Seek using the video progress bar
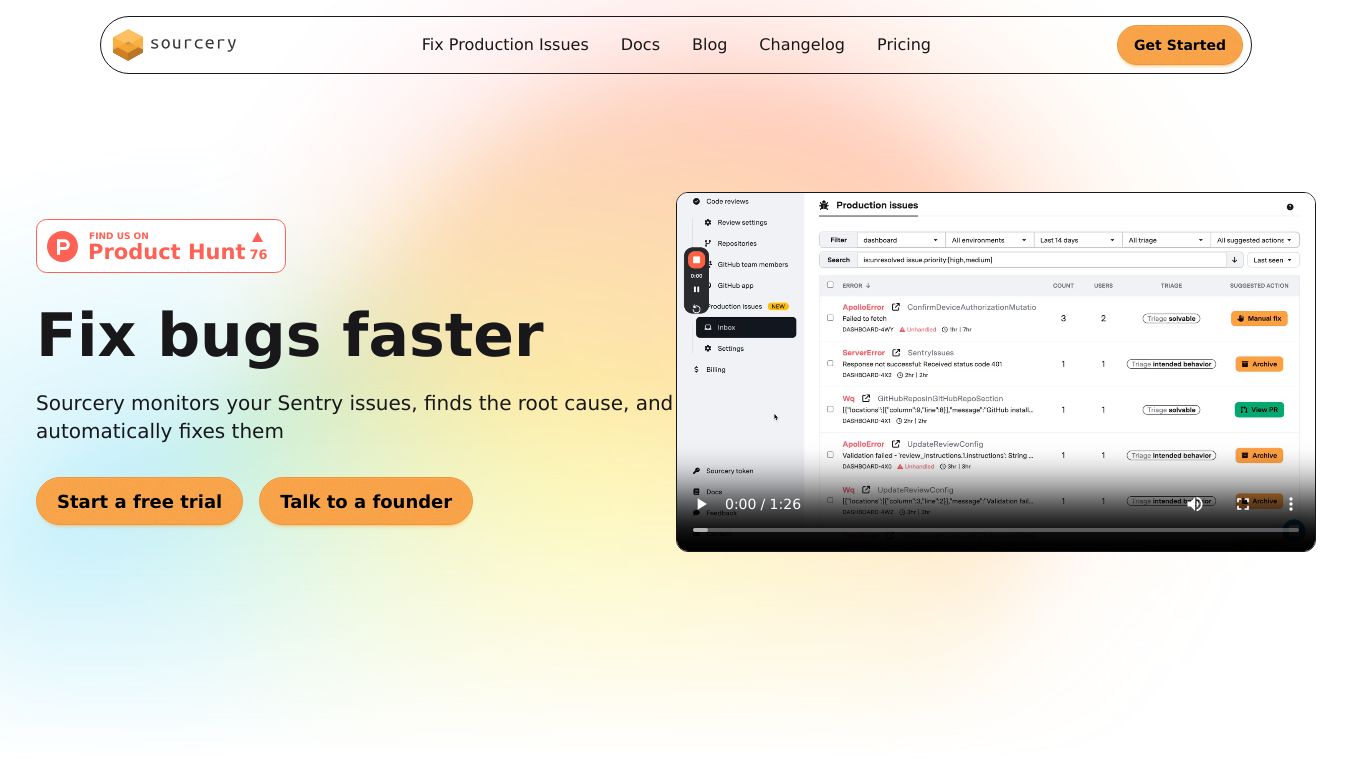 [x=996, y=530]
